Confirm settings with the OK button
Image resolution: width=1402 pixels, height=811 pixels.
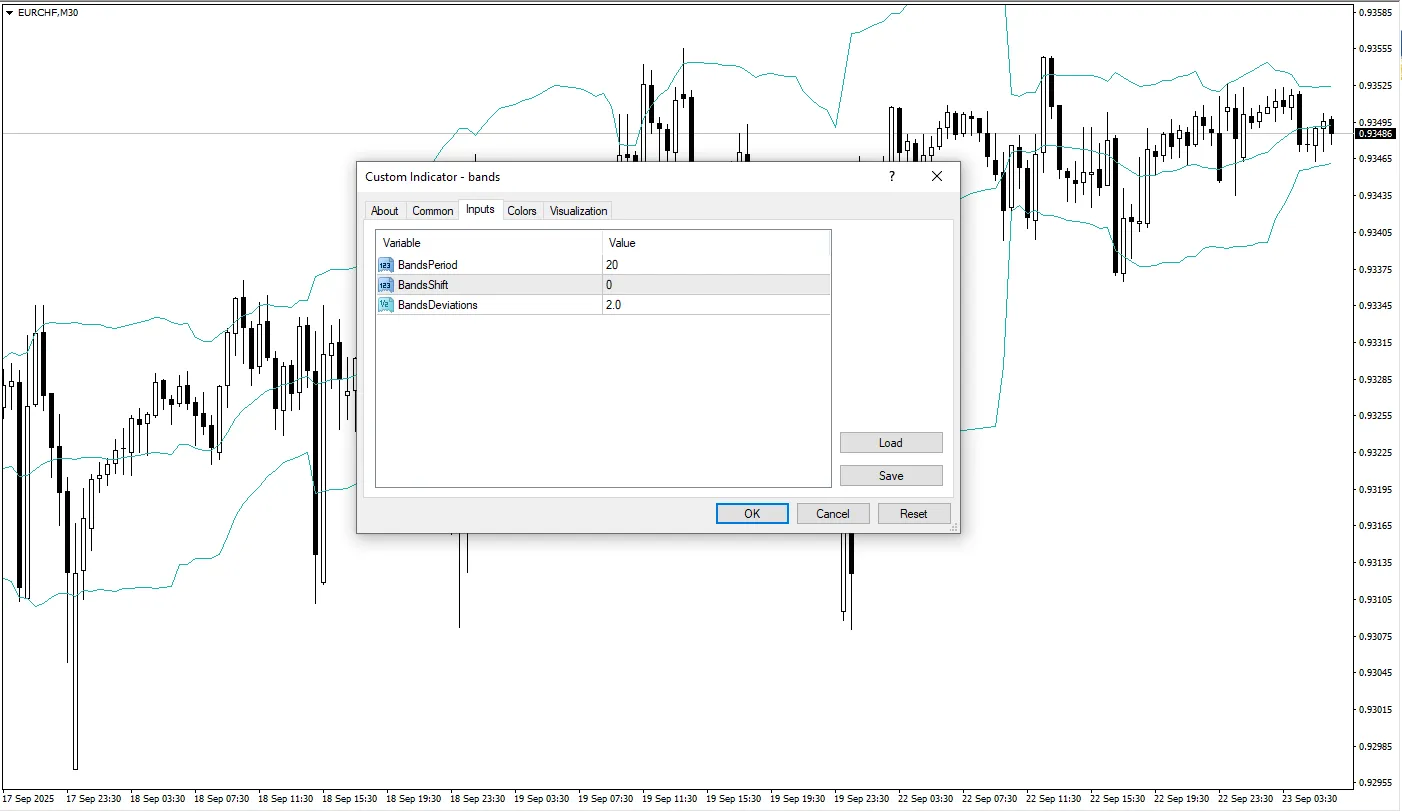752,513
